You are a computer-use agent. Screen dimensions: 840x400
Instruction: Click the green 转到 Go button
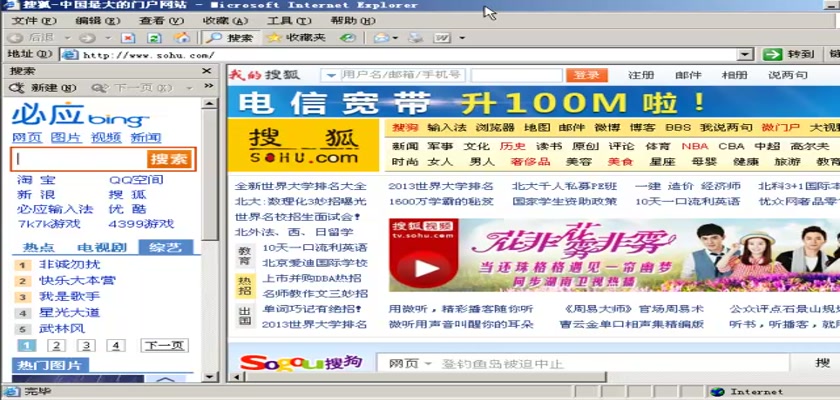point(789,54)
